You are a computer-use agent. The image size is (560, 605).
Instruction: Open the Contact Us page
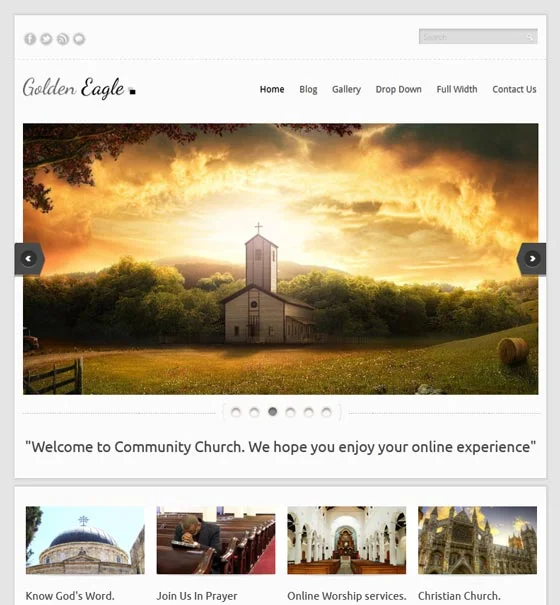(x=514, y=90)
